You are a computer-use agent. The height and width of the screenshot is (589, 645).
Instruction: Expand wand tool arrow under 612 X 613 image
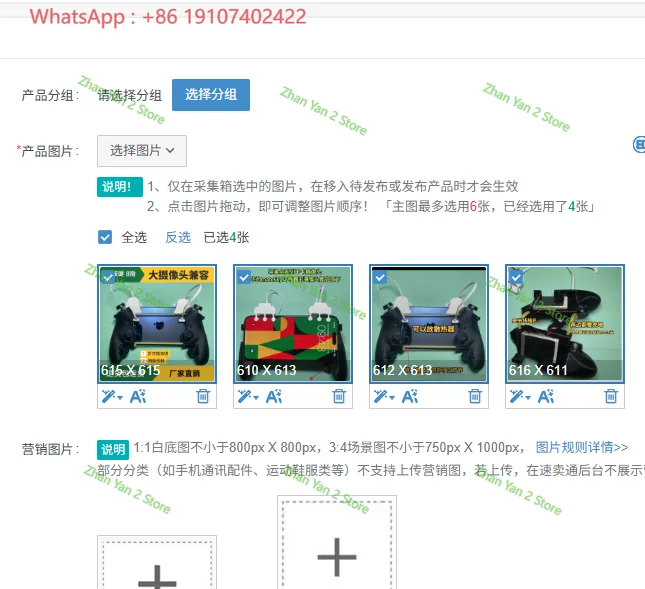click(392, 398)
